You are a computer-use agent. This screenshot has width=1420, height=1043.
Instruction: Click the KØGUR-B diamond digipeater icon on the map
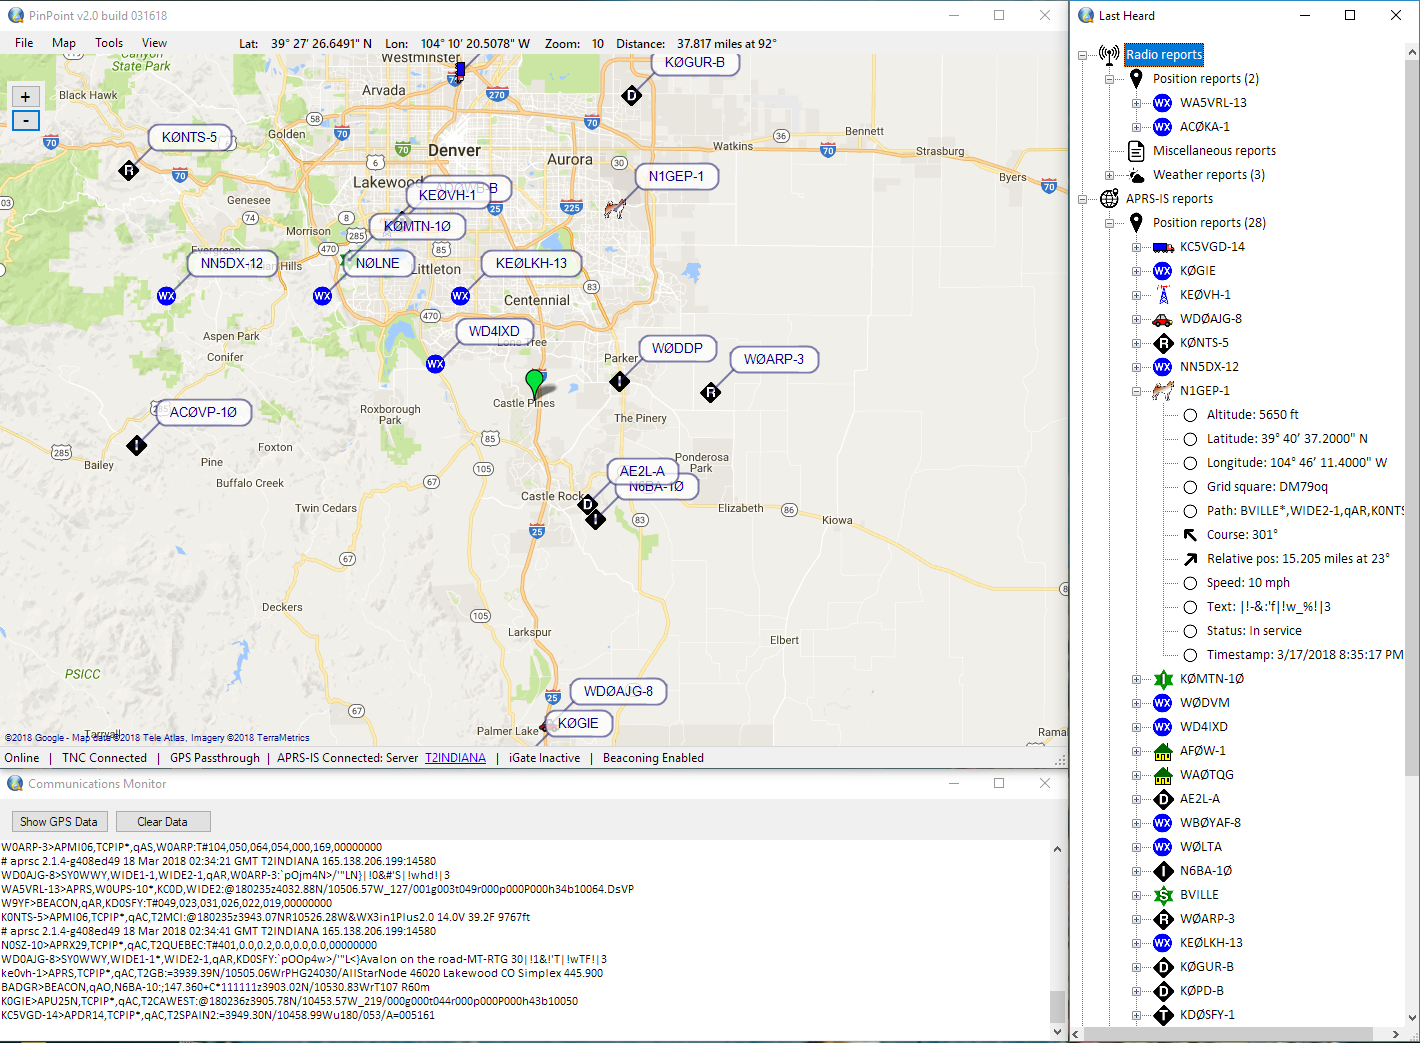[631, 96]
